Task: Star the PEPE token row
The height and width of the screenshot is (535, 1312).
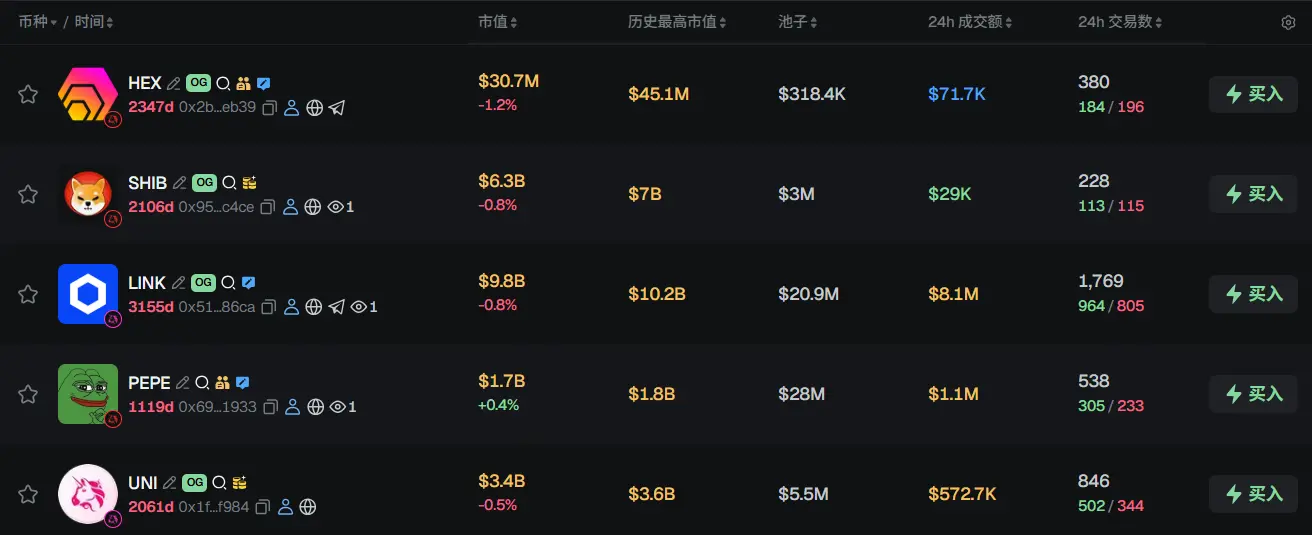Action: click(x=28, y=394)
